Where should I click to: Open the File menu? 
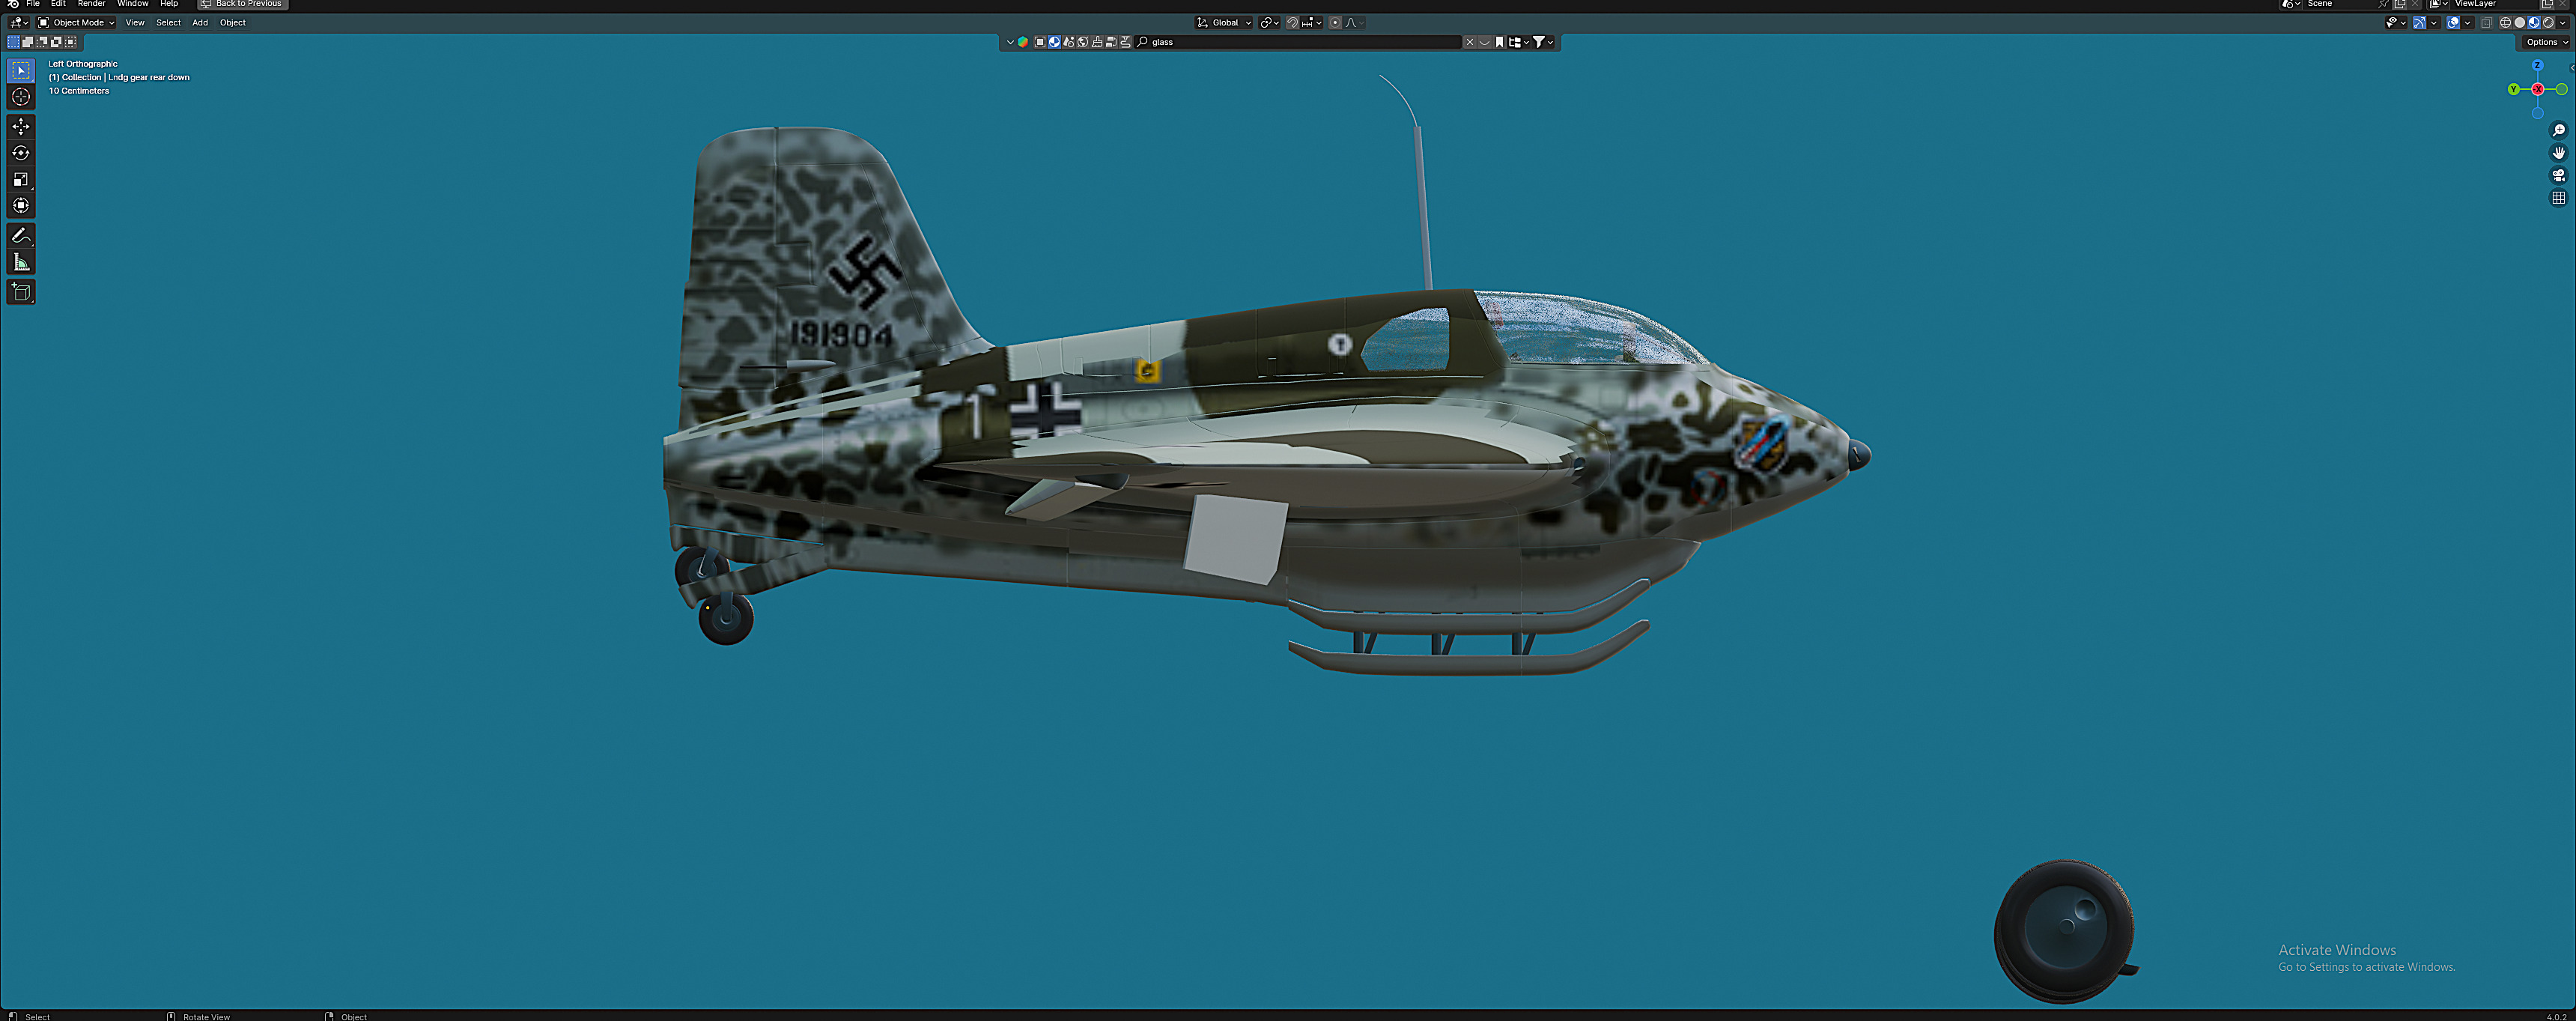(x=33, y=4)
